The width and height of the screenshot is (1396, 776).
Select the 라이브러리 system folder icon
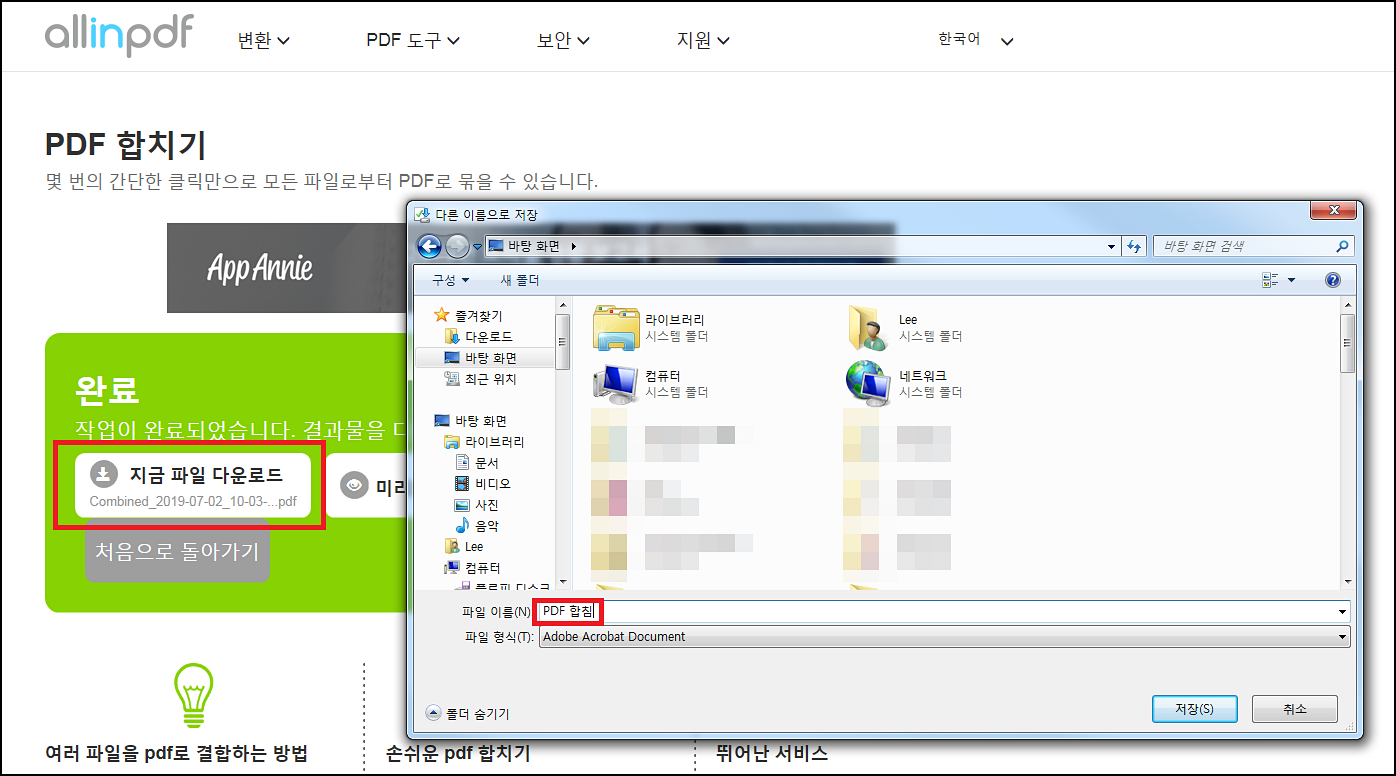click(x=617, y=328)
